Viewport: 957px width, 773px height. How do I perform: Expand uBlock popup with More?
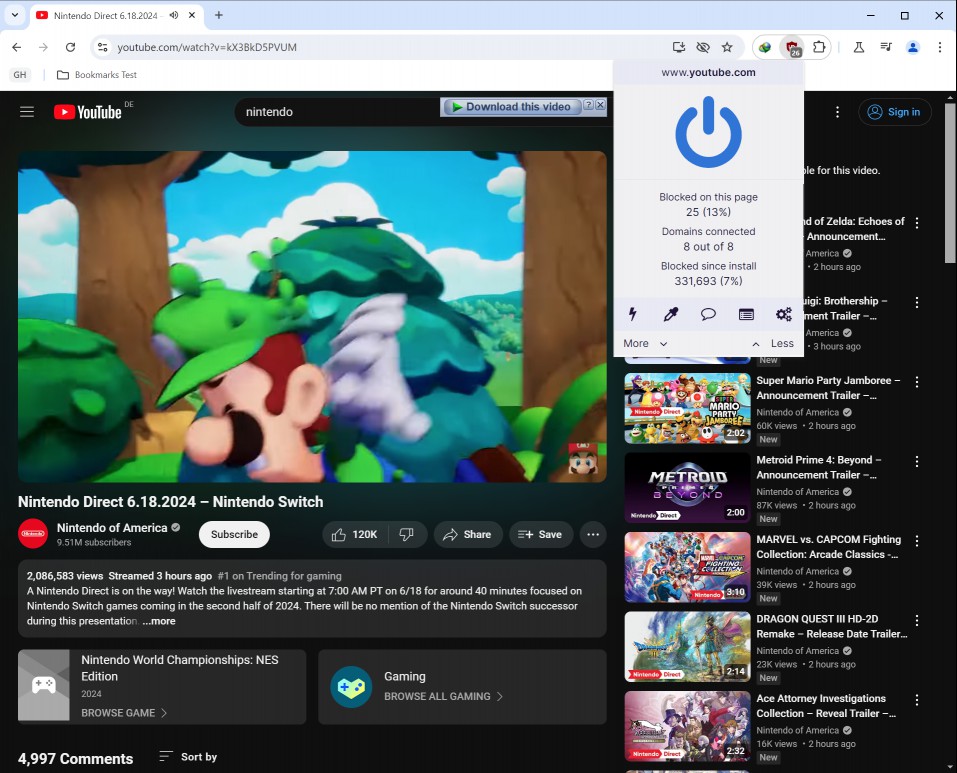click(x=645, y=343)
